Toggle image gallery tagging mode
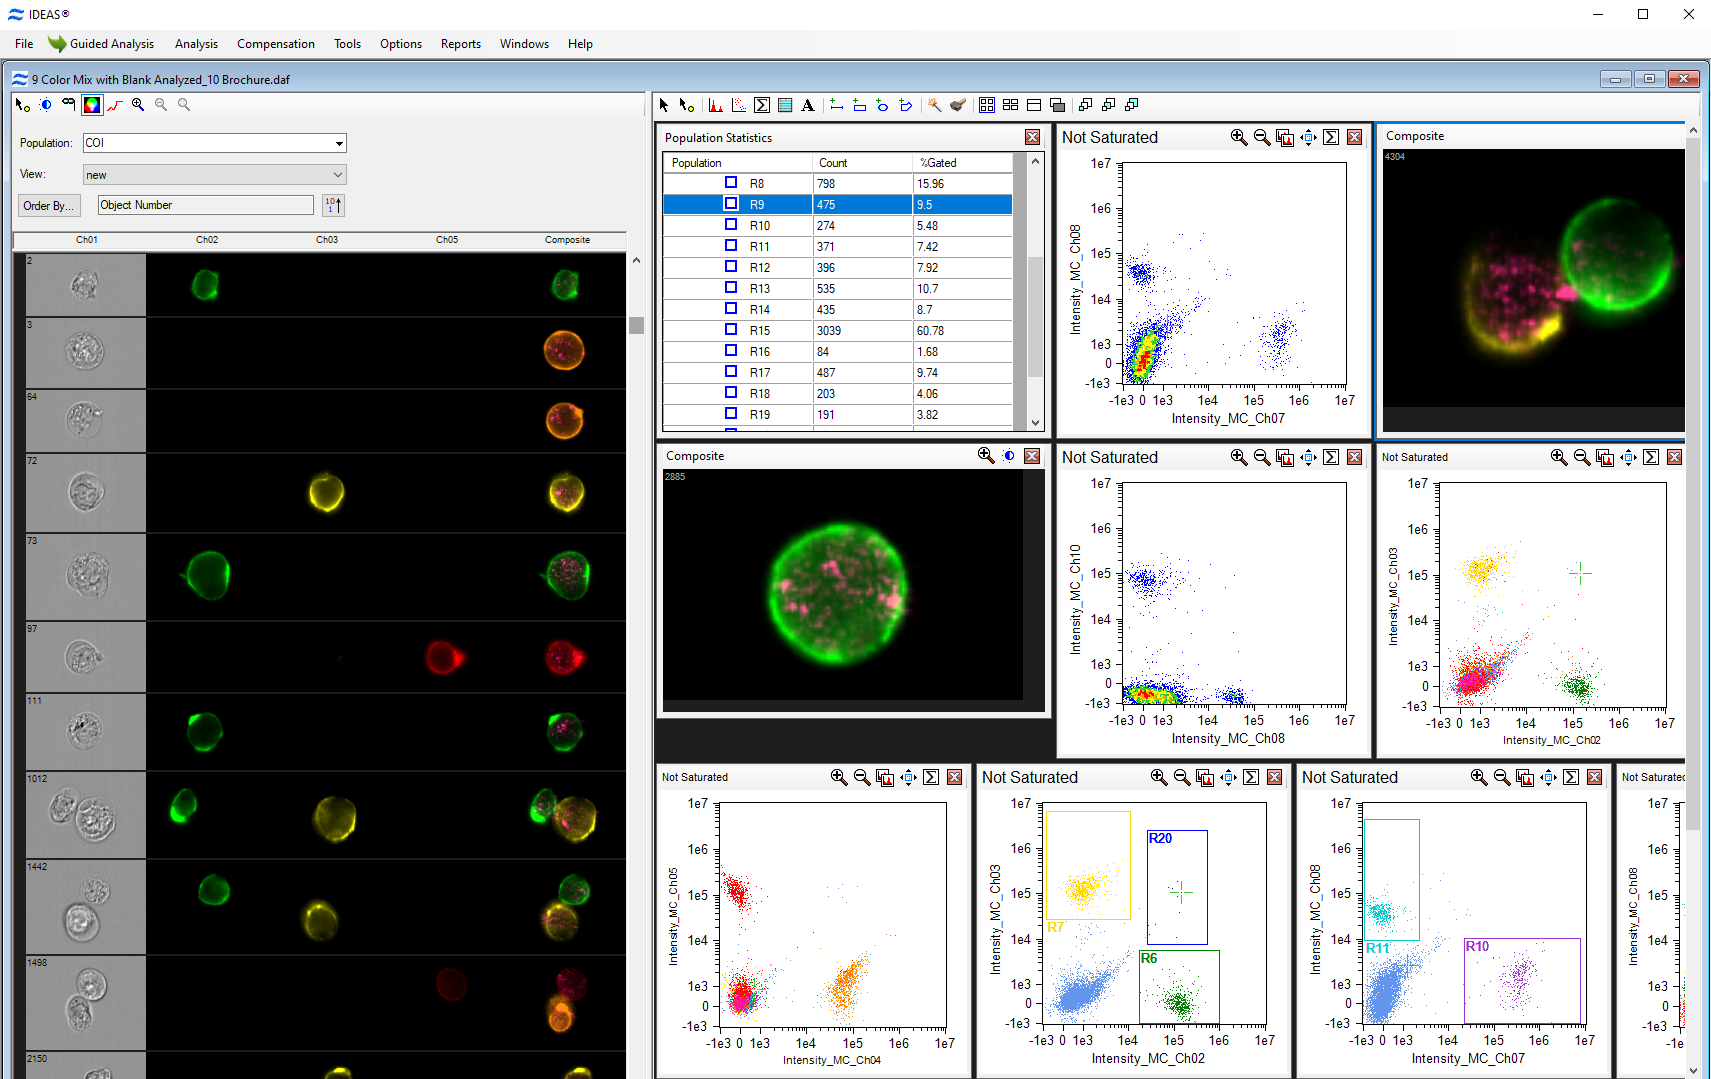The image size is (1711, 1079). tap(22, 105)
